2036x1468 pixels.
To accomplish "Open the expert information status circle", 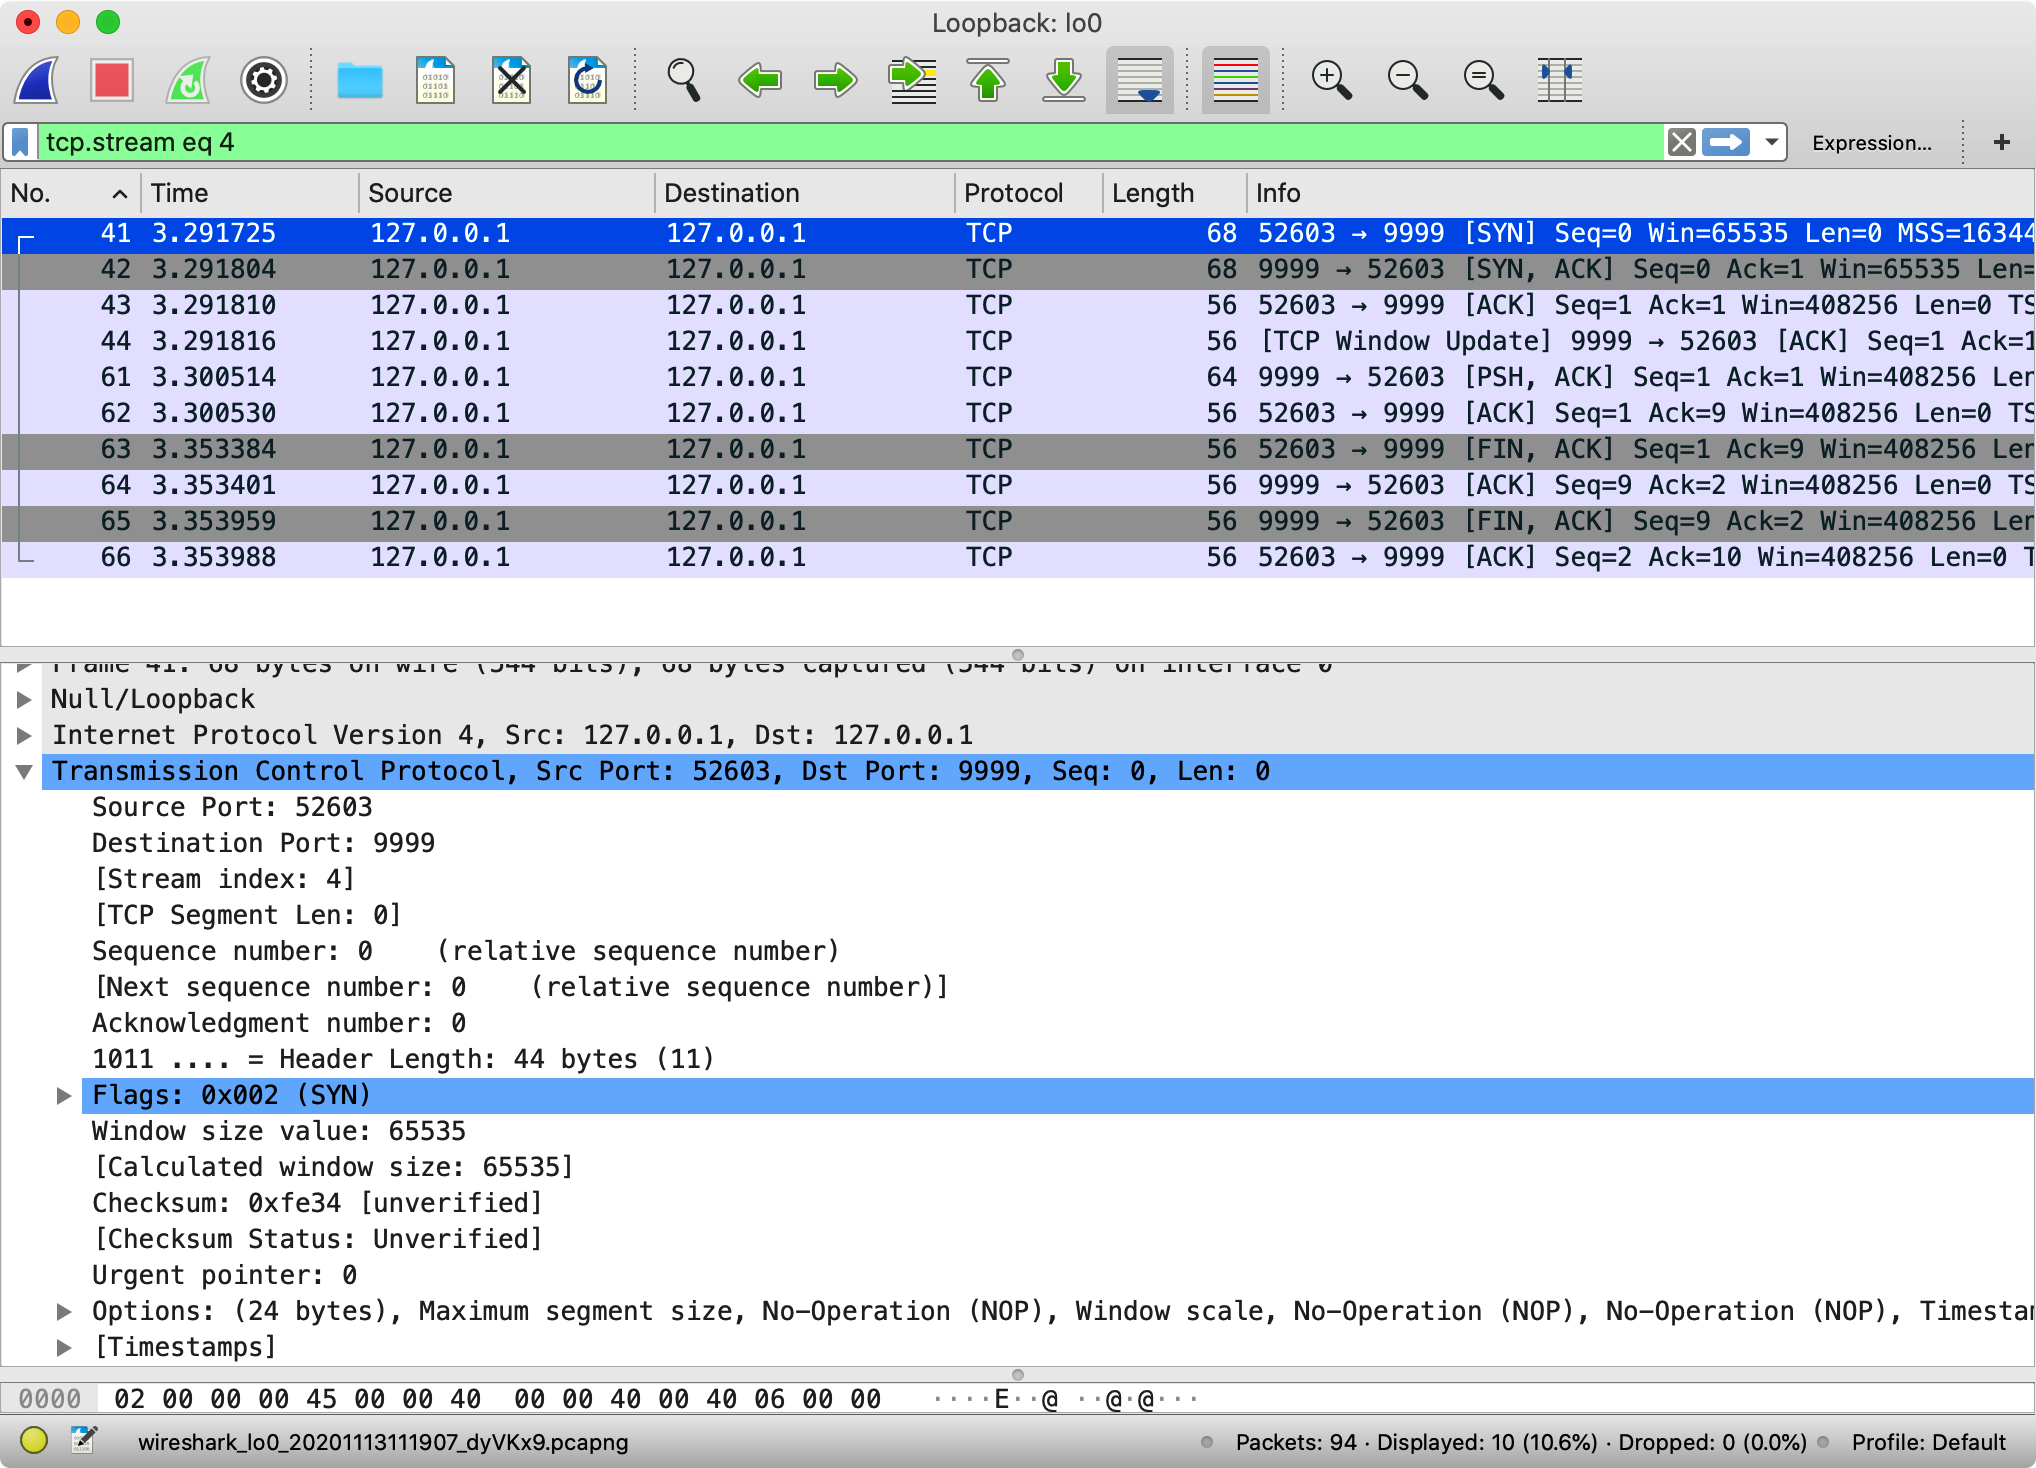I will (x=34, y=1441).
